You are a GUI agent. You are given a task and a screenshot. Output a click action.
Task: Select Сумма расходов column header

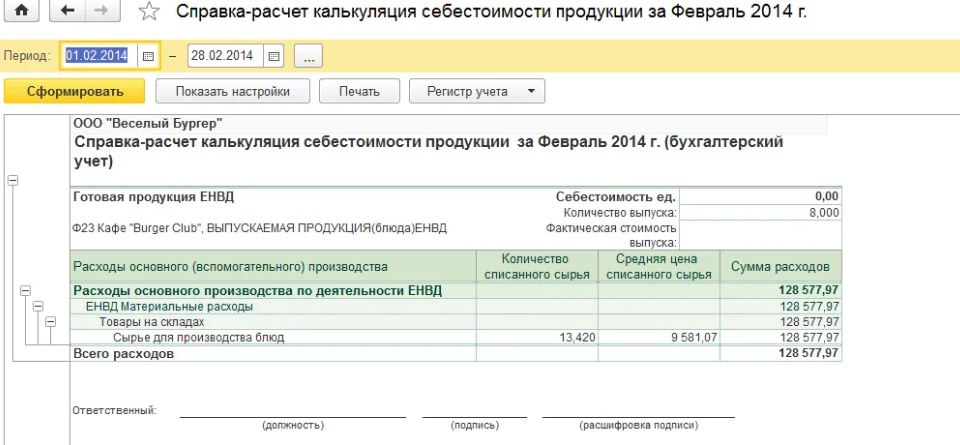click(781, 267)
